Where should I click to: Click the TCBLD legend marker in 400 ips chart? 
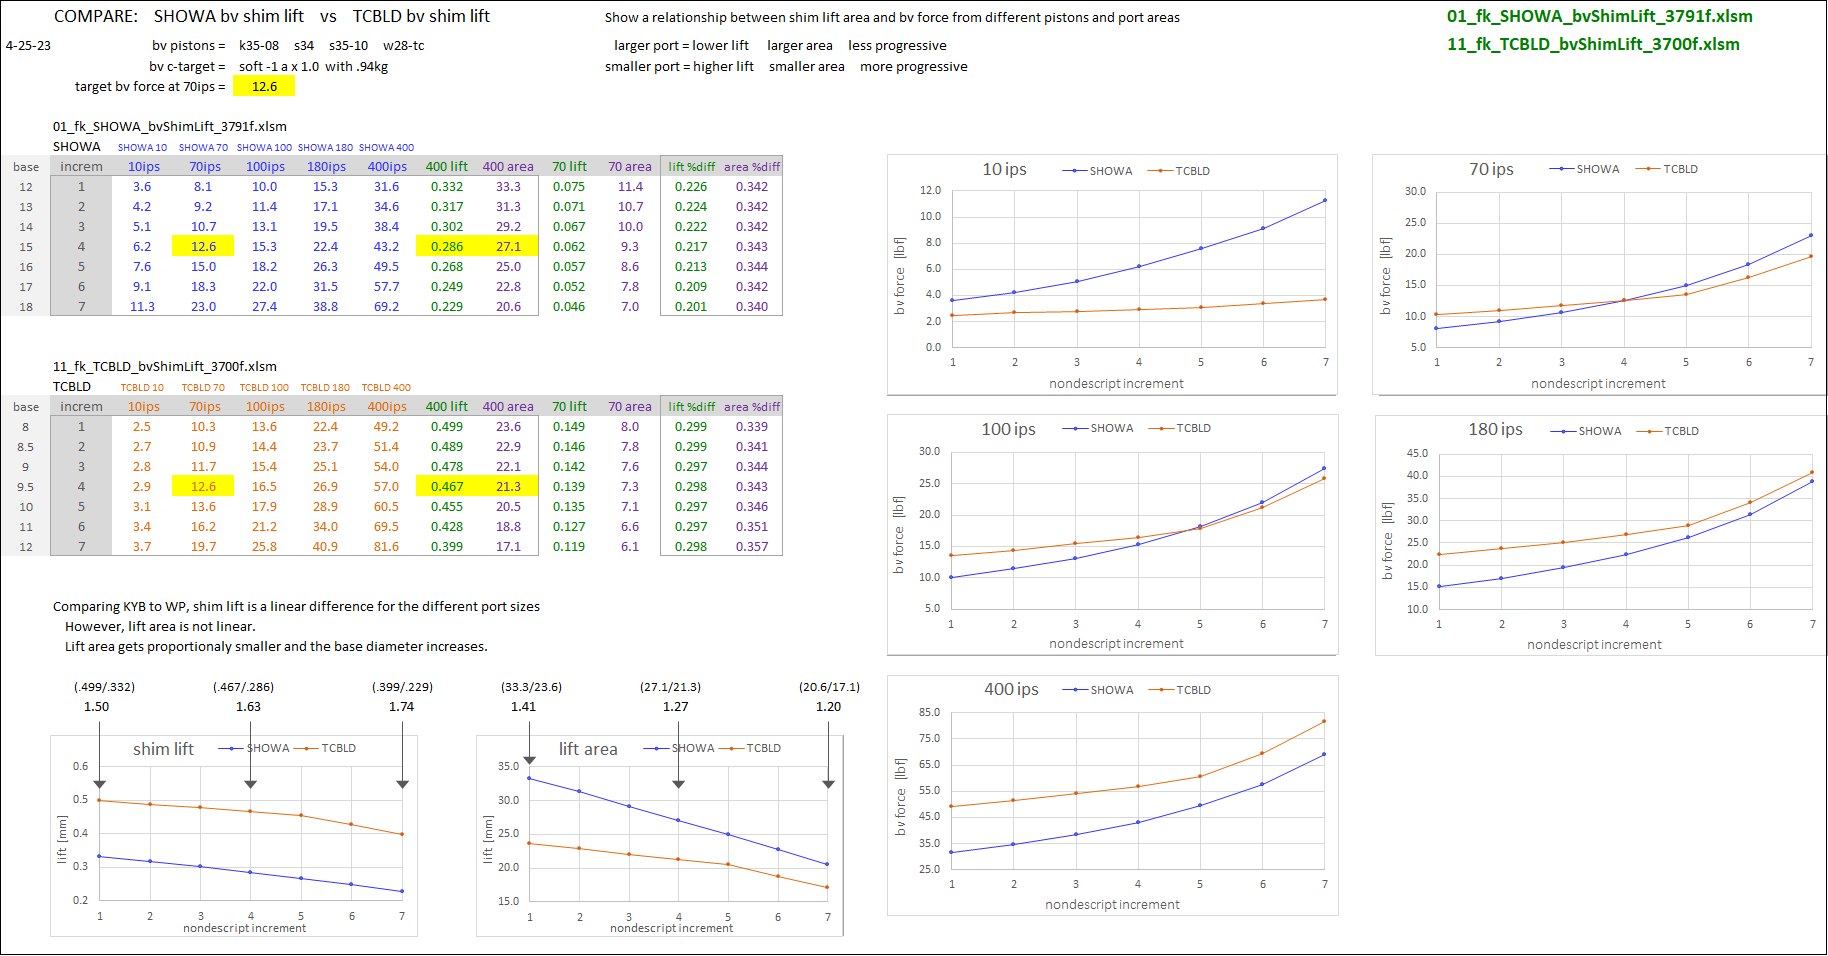click(1161, 690)
